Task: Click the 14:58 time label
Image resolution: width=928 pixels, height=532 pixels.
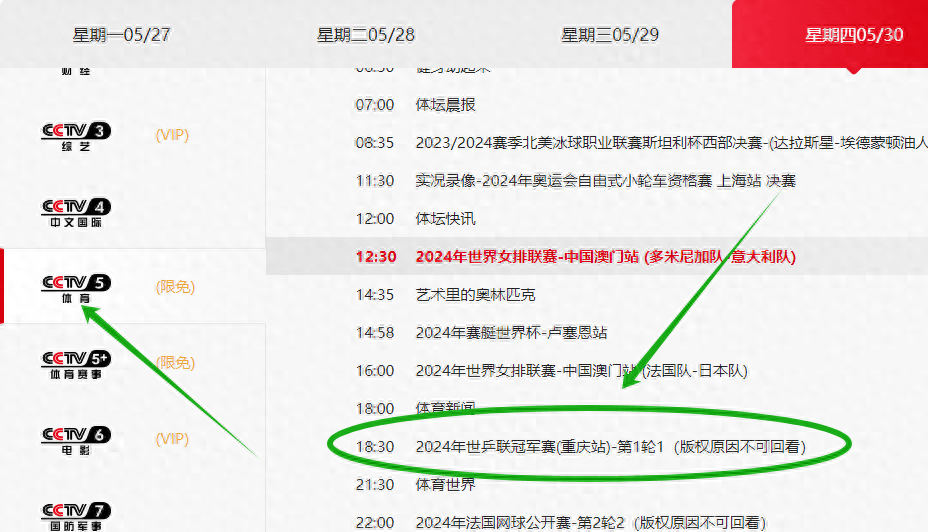Action: coord(375,333)
